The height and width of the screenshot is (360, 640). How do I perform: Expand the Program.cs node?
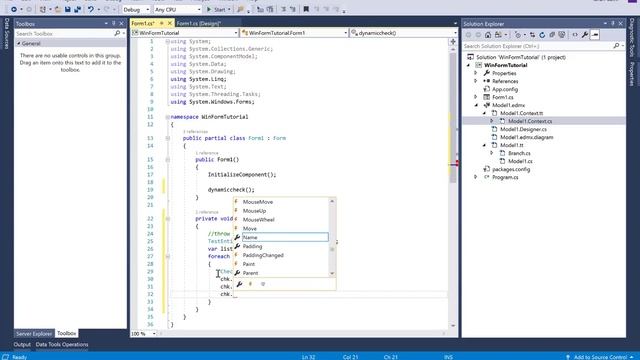click(x=476, y=177)
